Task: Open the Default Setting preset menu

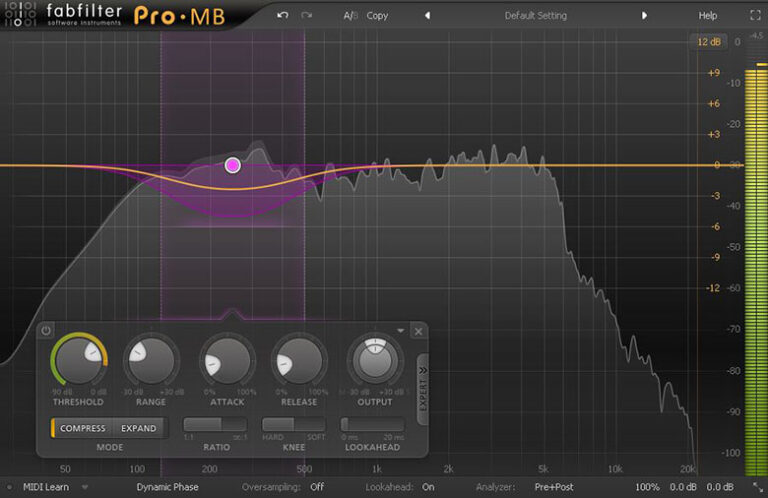Action: pos(535,16)
